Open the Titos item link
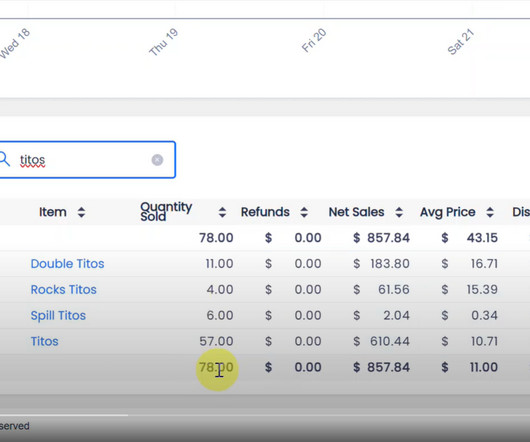Image resolution: width=530 pixels, height=442 pixels. click(x=44, y=341)
